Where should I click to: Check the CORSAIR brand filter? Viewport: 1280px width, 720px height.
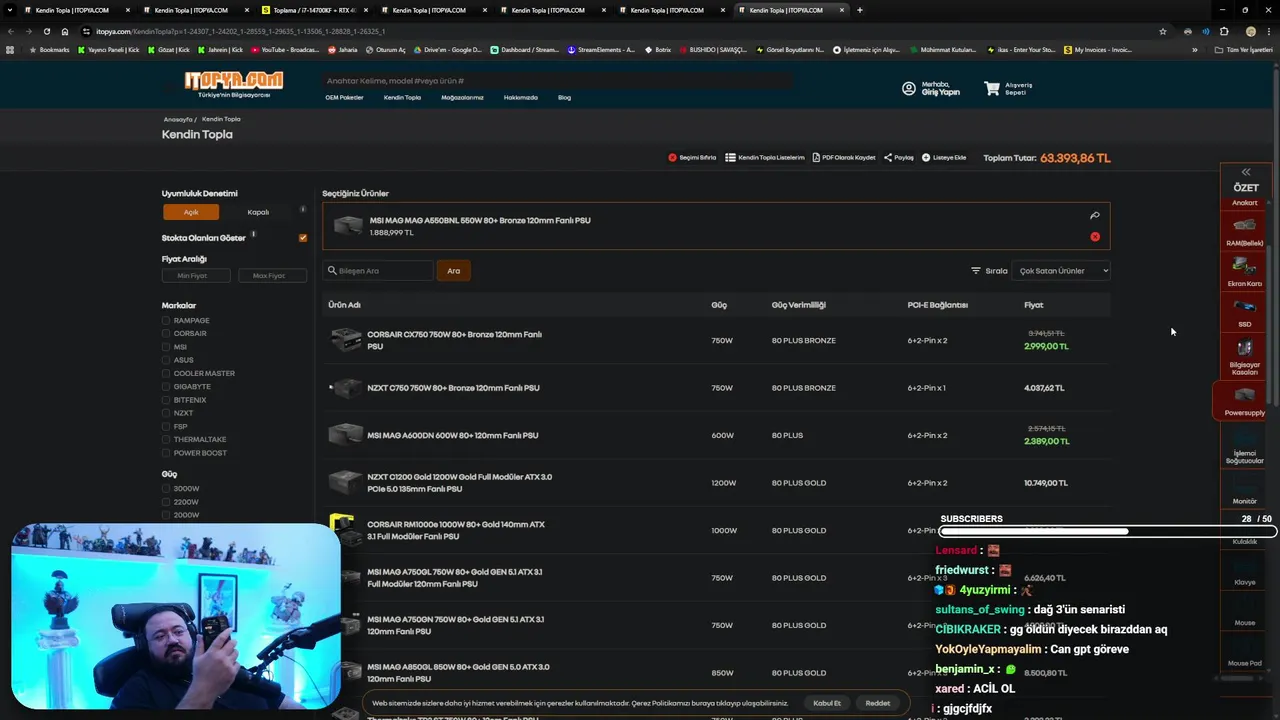pyautogui.click(x=166, y=333)
